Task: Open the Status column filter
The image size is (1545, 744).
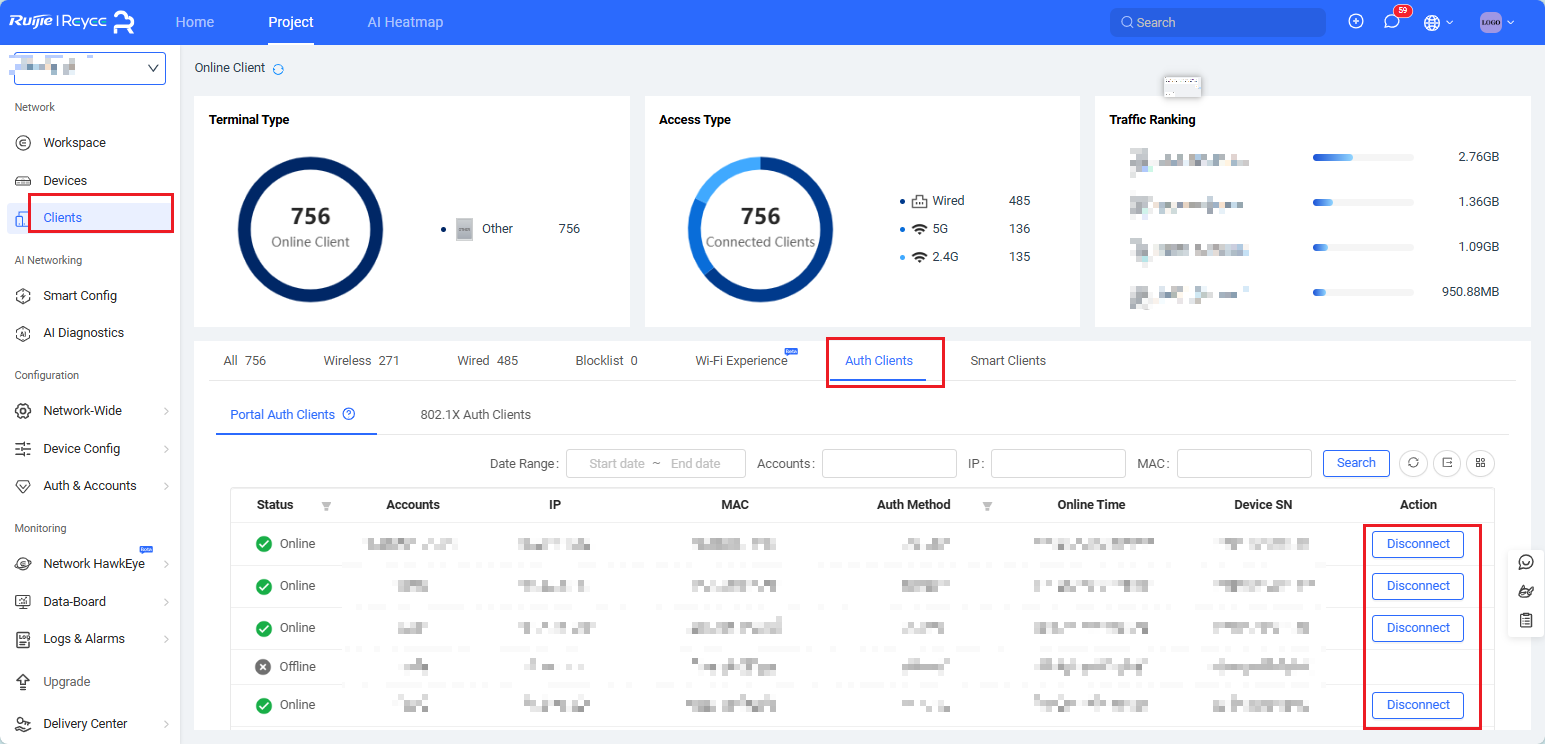Action: pos(326,506)
